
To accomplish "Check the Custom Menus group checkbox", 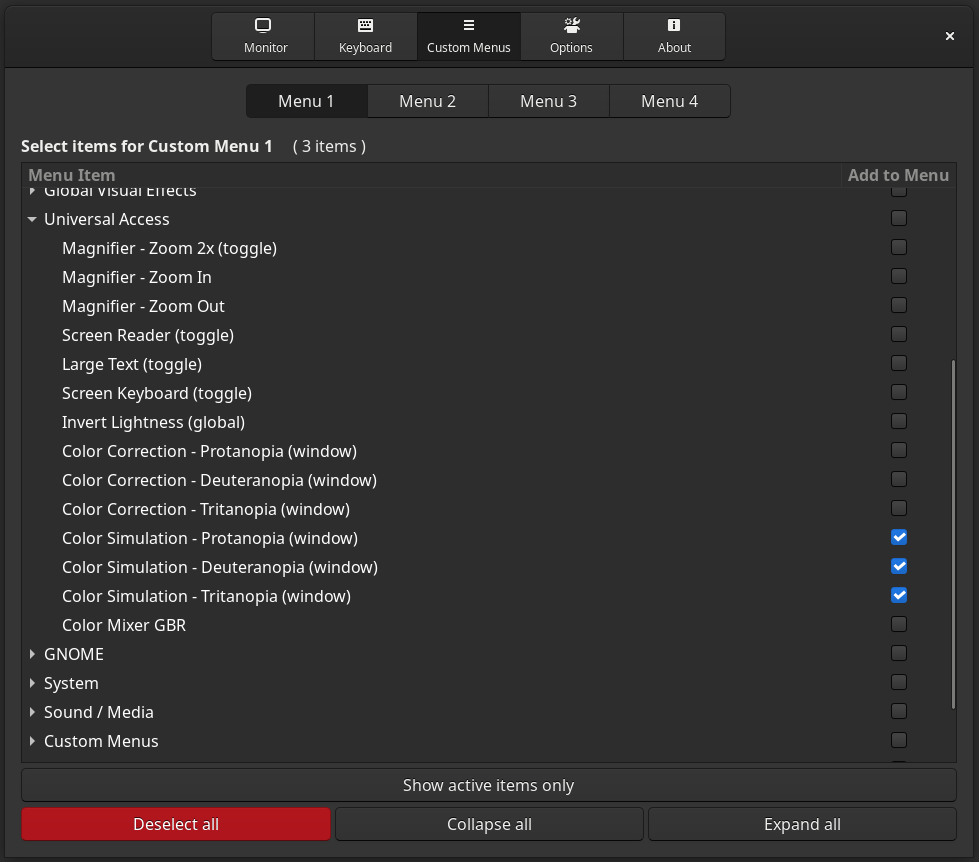I will 898,740.
